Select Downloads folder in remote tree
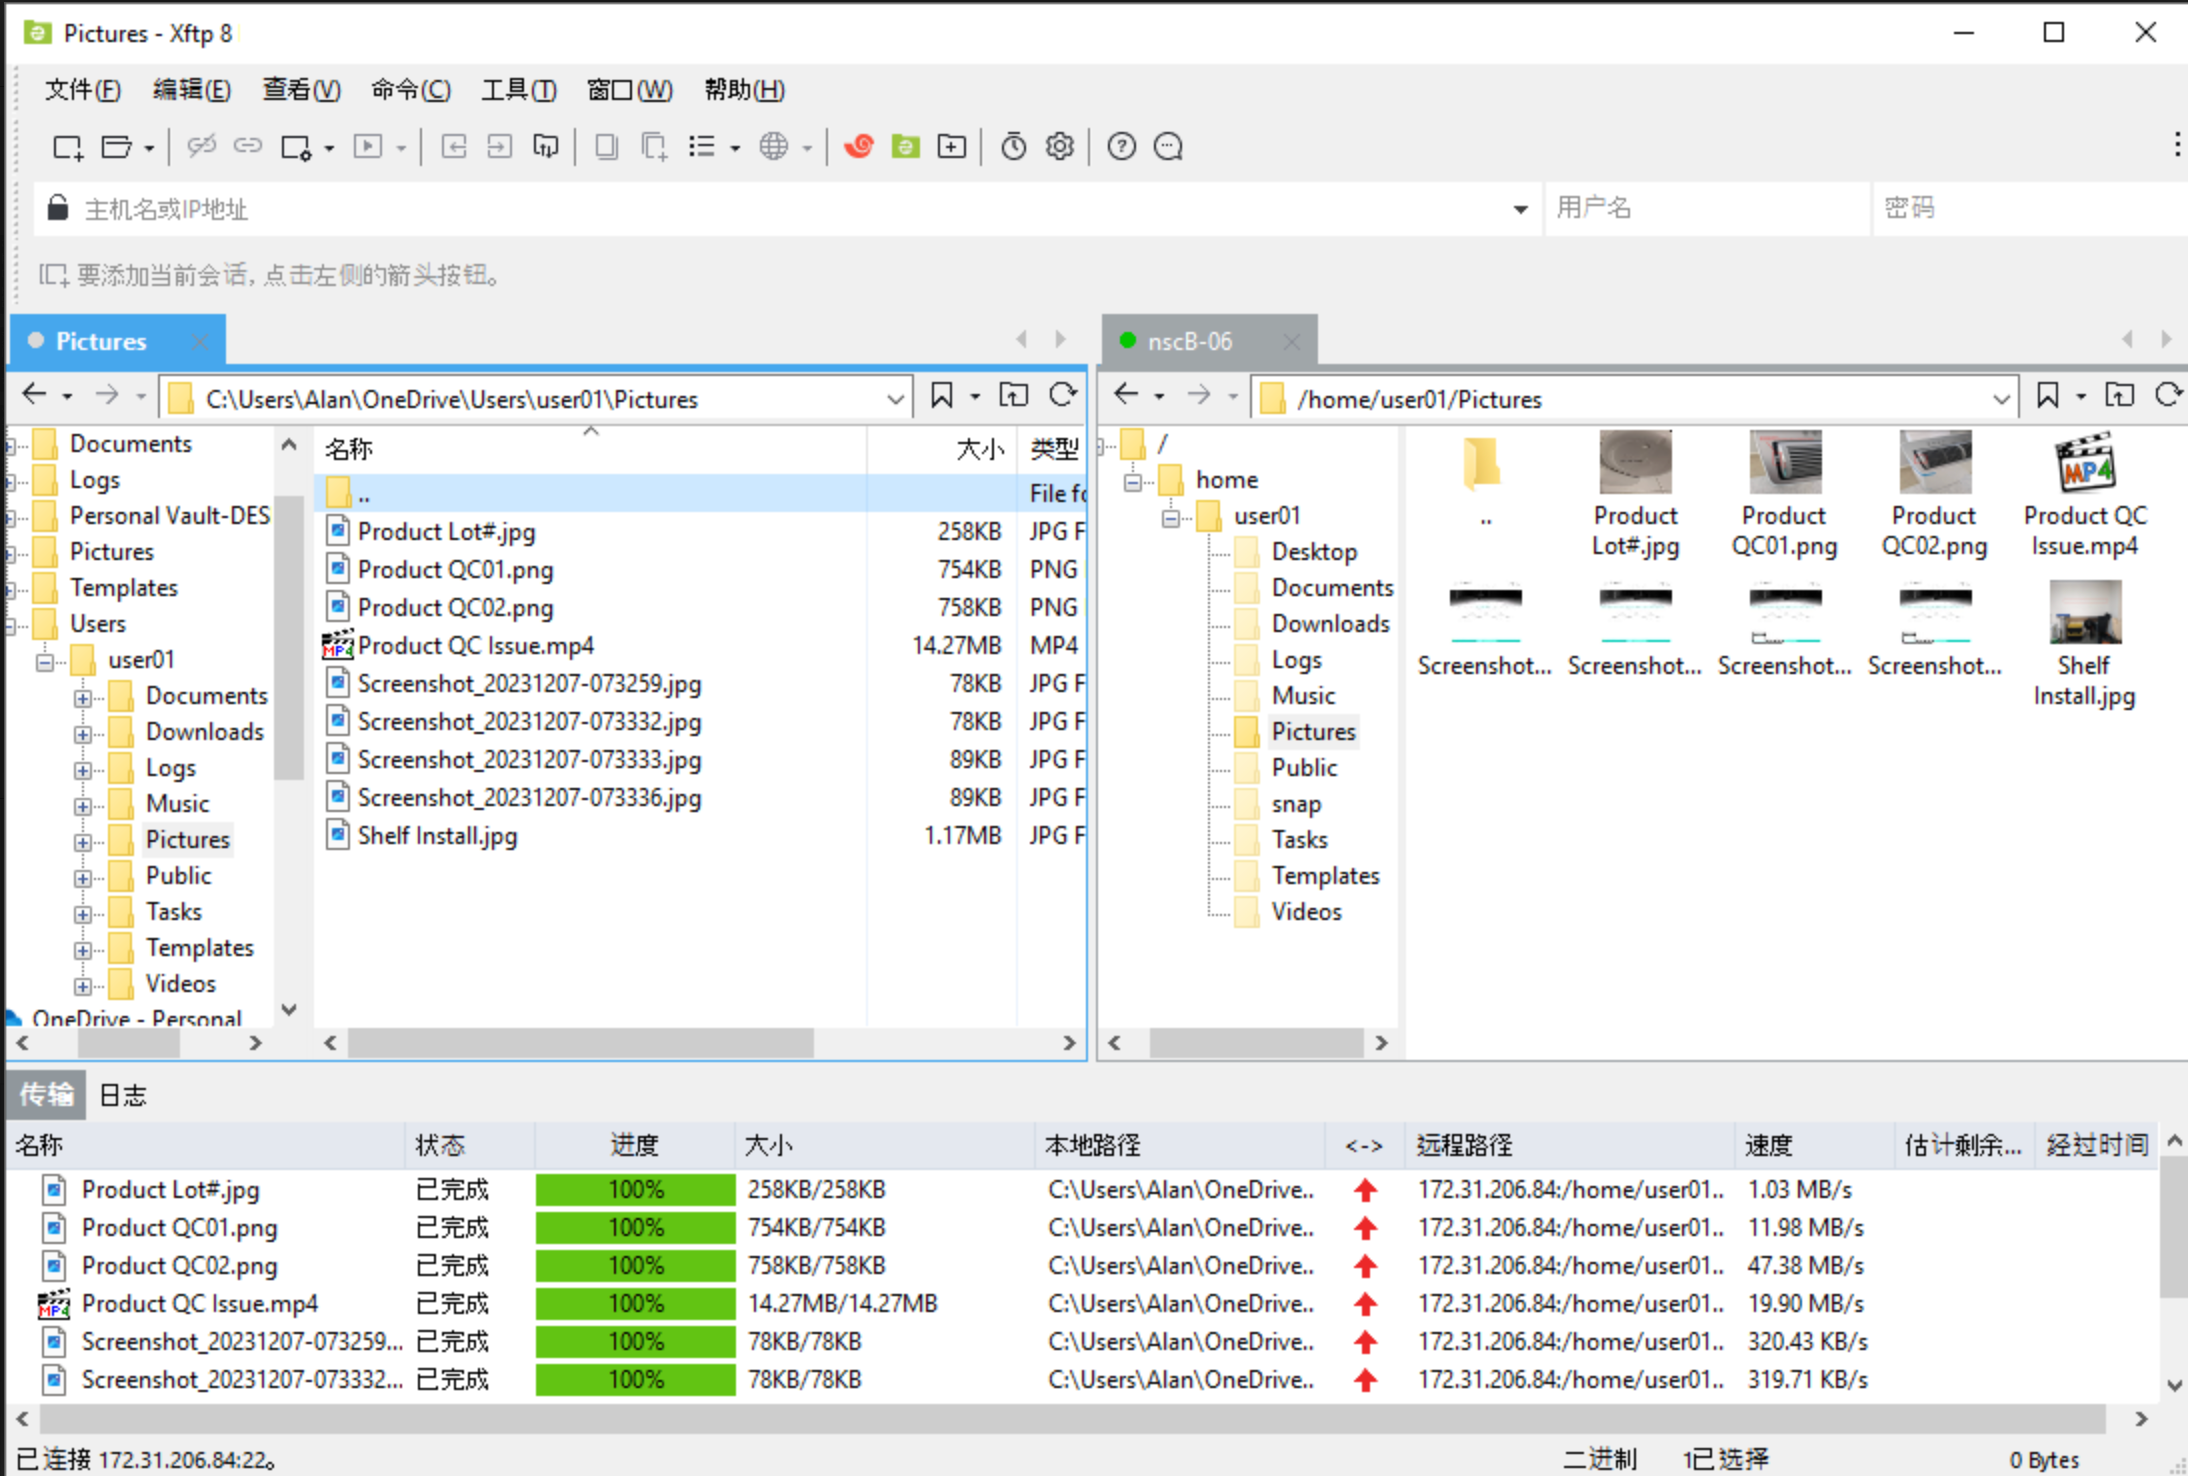This screenshot has height=1476, width=2188. tap(1329, 624)
